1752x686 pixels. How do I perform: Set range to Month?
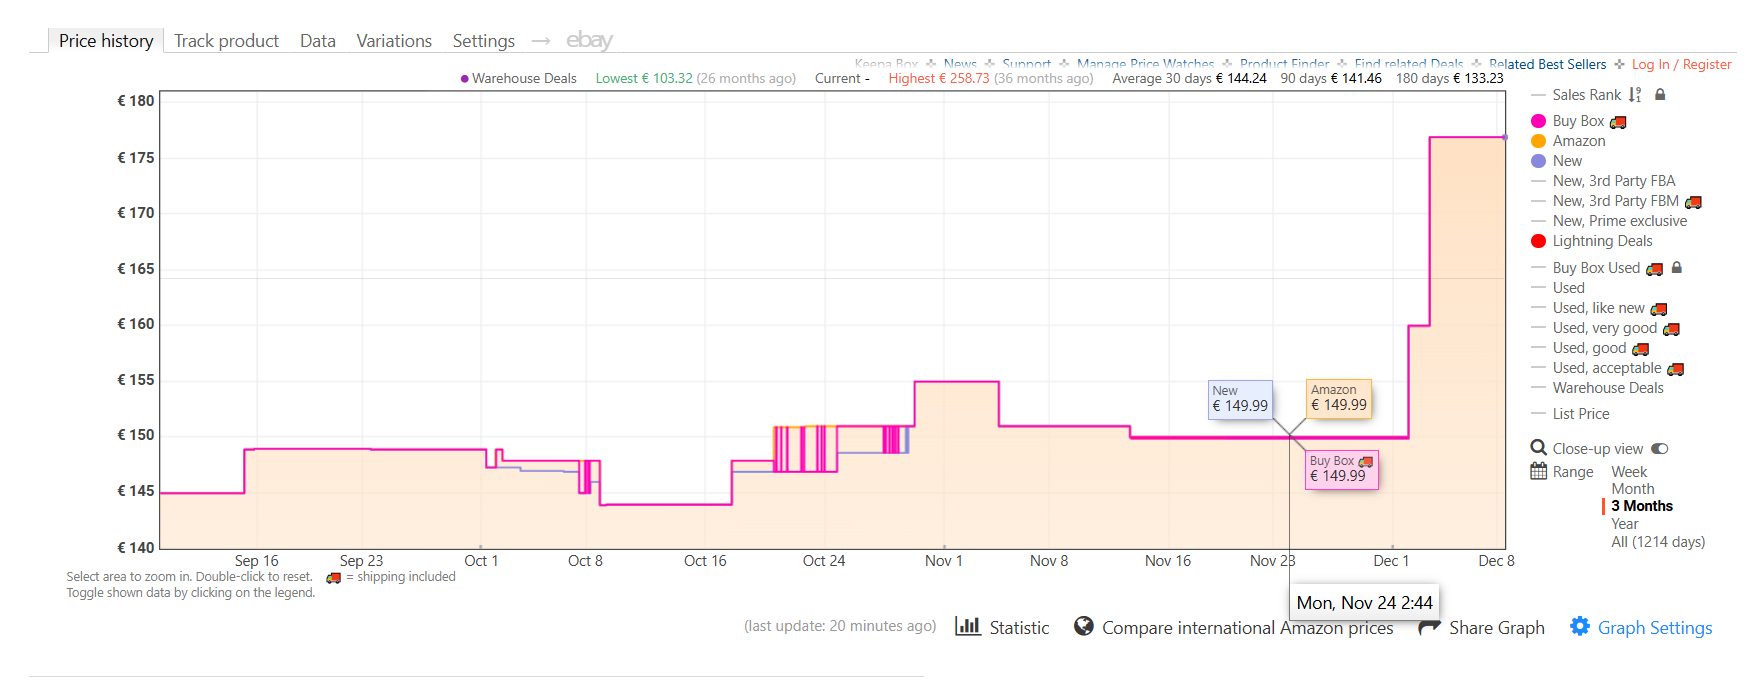point(1633,489)
